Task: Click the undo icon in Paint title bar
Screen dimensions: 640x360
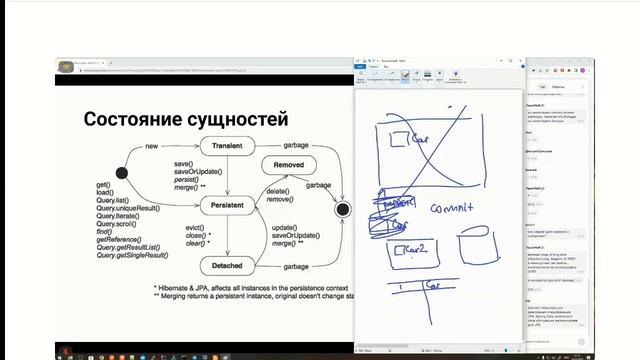Action: coord(369,61)
